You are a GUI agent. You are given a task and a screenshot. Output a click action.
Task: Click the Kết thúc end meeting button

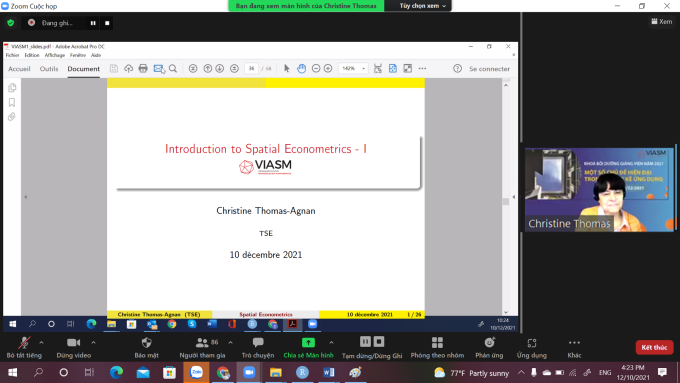click(x=654, y=347)
